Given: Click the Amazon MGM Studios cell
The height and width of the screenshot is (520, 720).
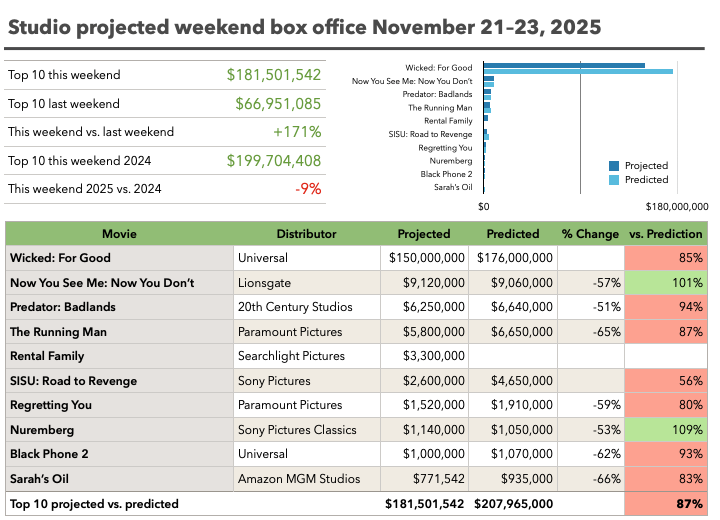Looking at the screenshot, I should click(x=306, y=479).
